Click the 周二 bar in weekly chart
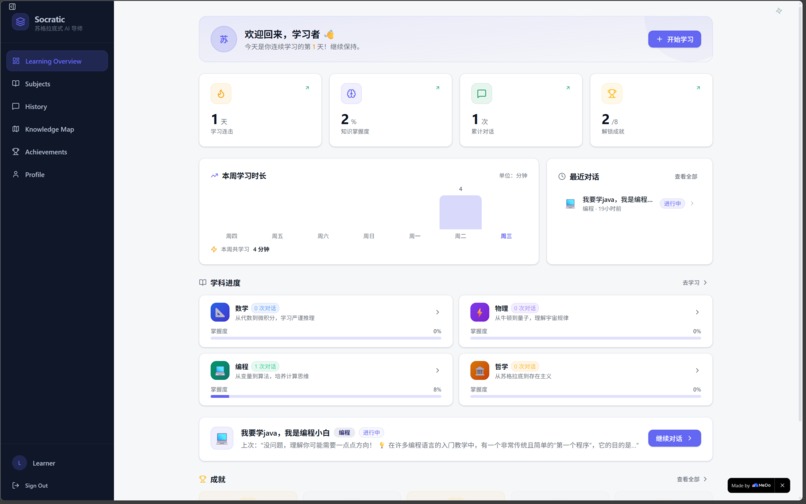 click(461, 212)
